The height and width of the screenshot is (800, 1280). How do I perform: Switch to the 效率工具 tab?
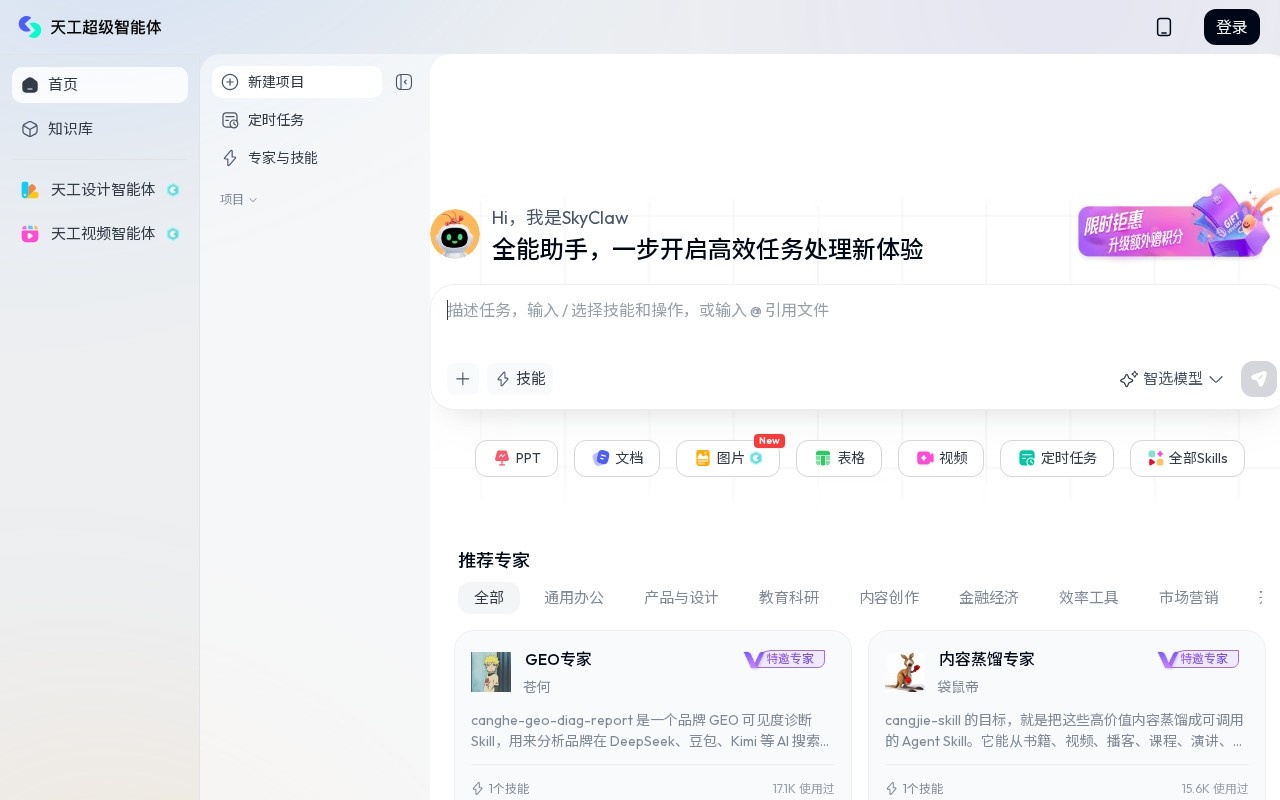click(x=1089, y=598)
